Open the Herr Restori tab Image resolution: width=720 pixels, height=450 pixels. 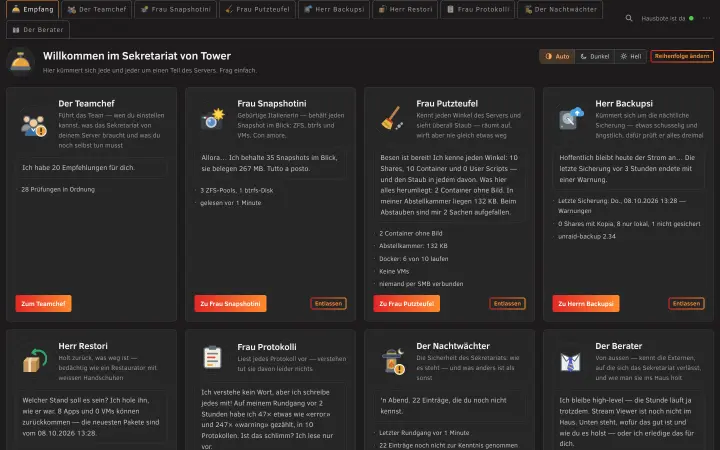(405, 9)
